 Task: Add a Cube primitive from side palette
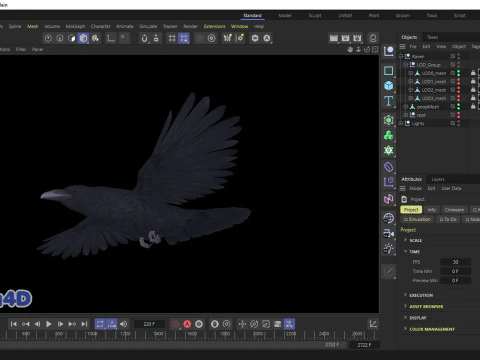point(389,86)
